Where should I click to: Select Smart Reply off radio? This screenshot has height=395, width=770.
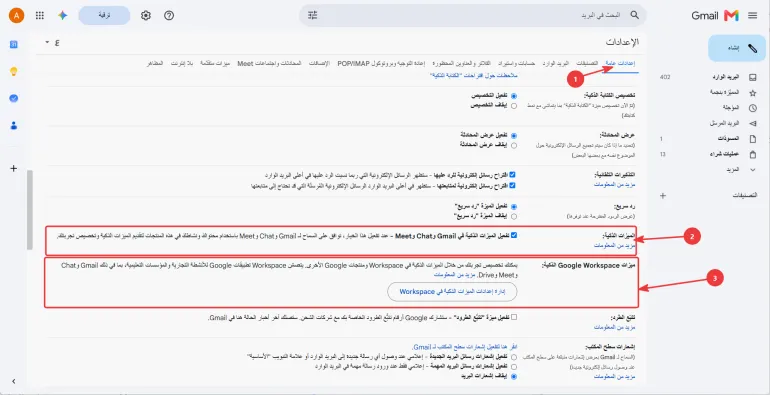(x=514, y=216)
